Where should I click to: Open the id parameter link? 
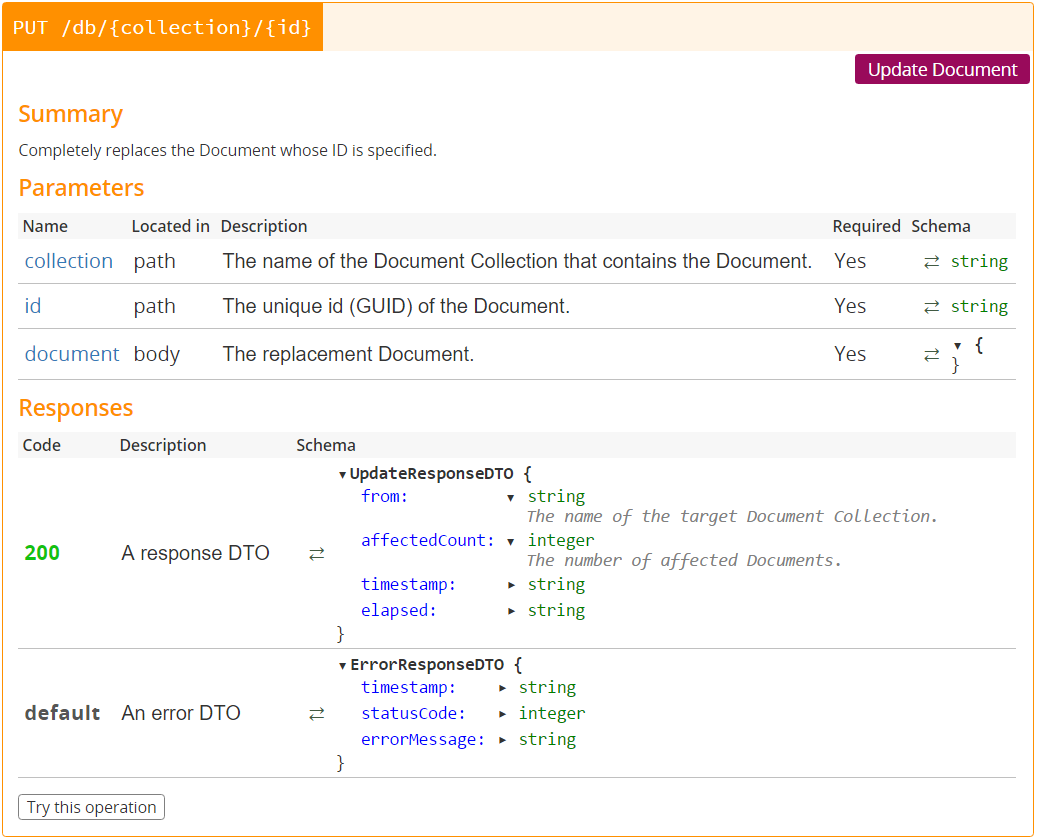point(33,306)
